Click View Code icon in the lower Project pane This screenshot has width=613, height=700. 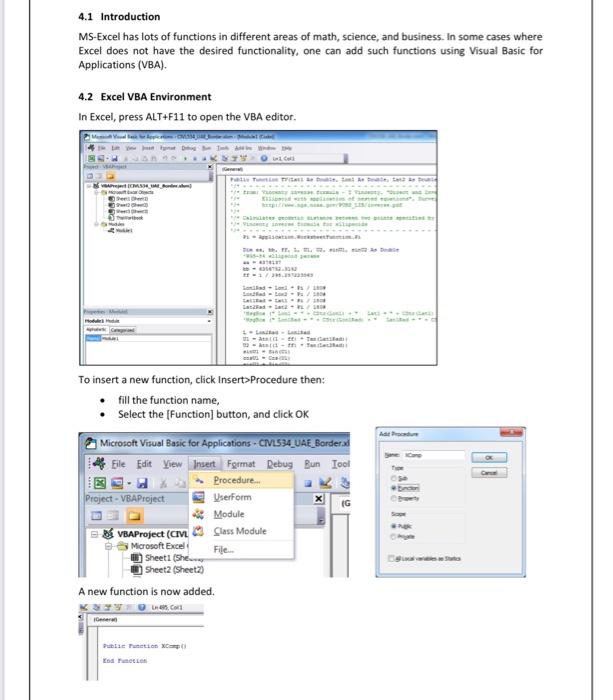click(x=96, y=516)
